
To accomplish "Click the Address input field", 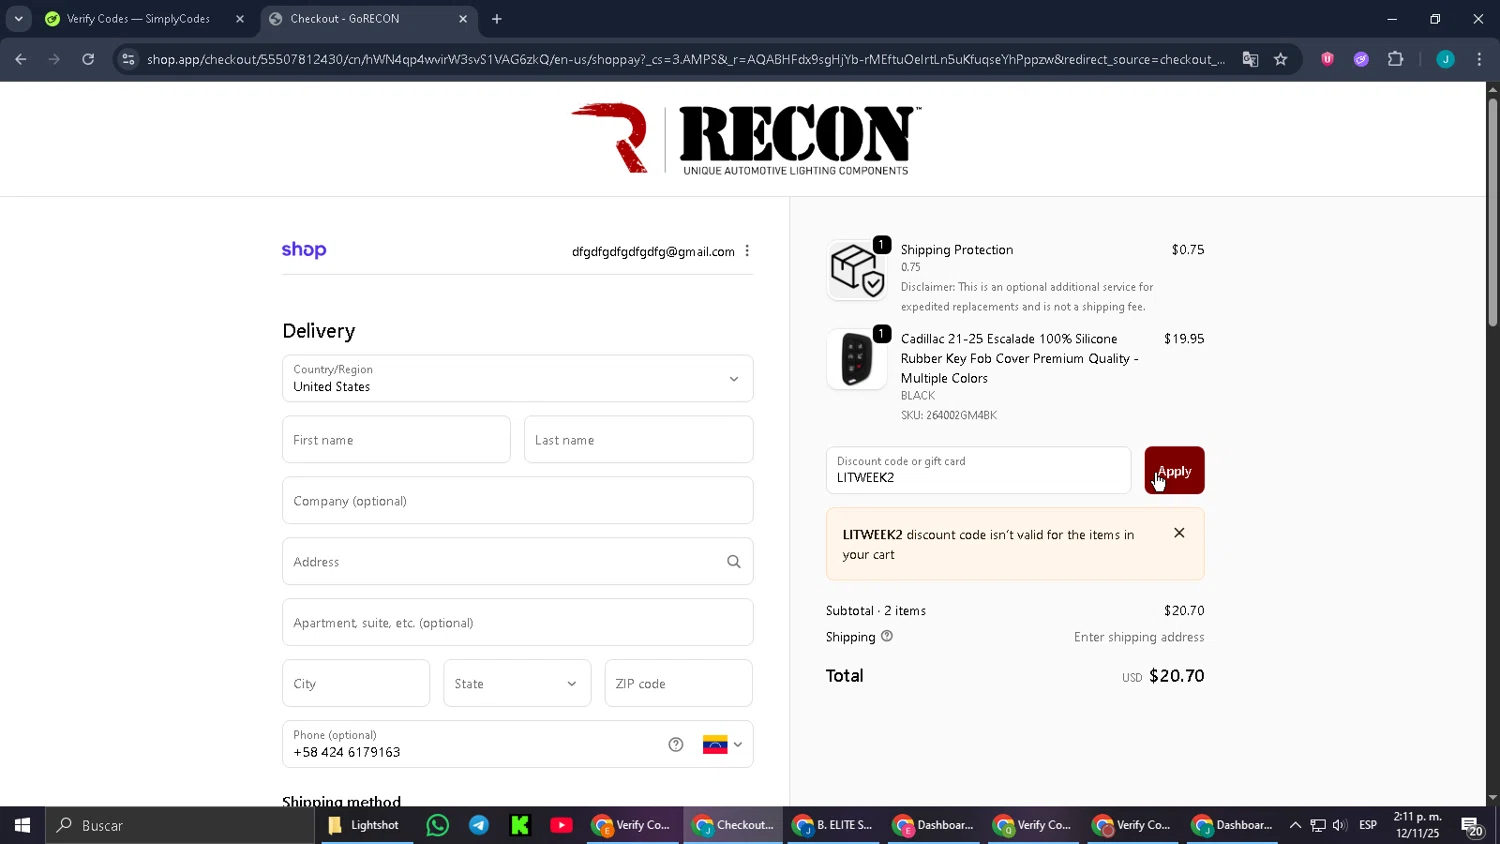I will click(x=518, y=562).
